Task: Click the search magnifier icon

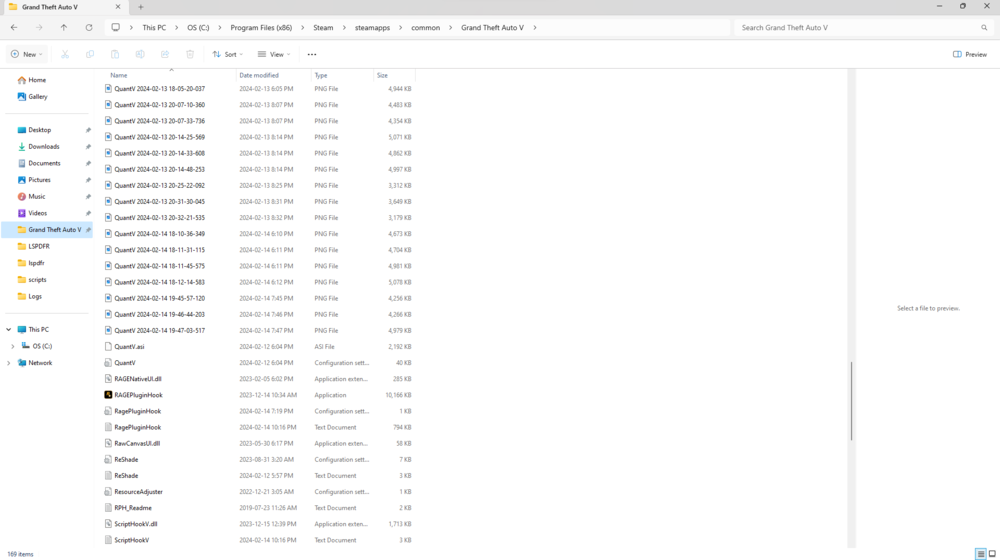Action: pyautogui.click(x=984, y=27)
